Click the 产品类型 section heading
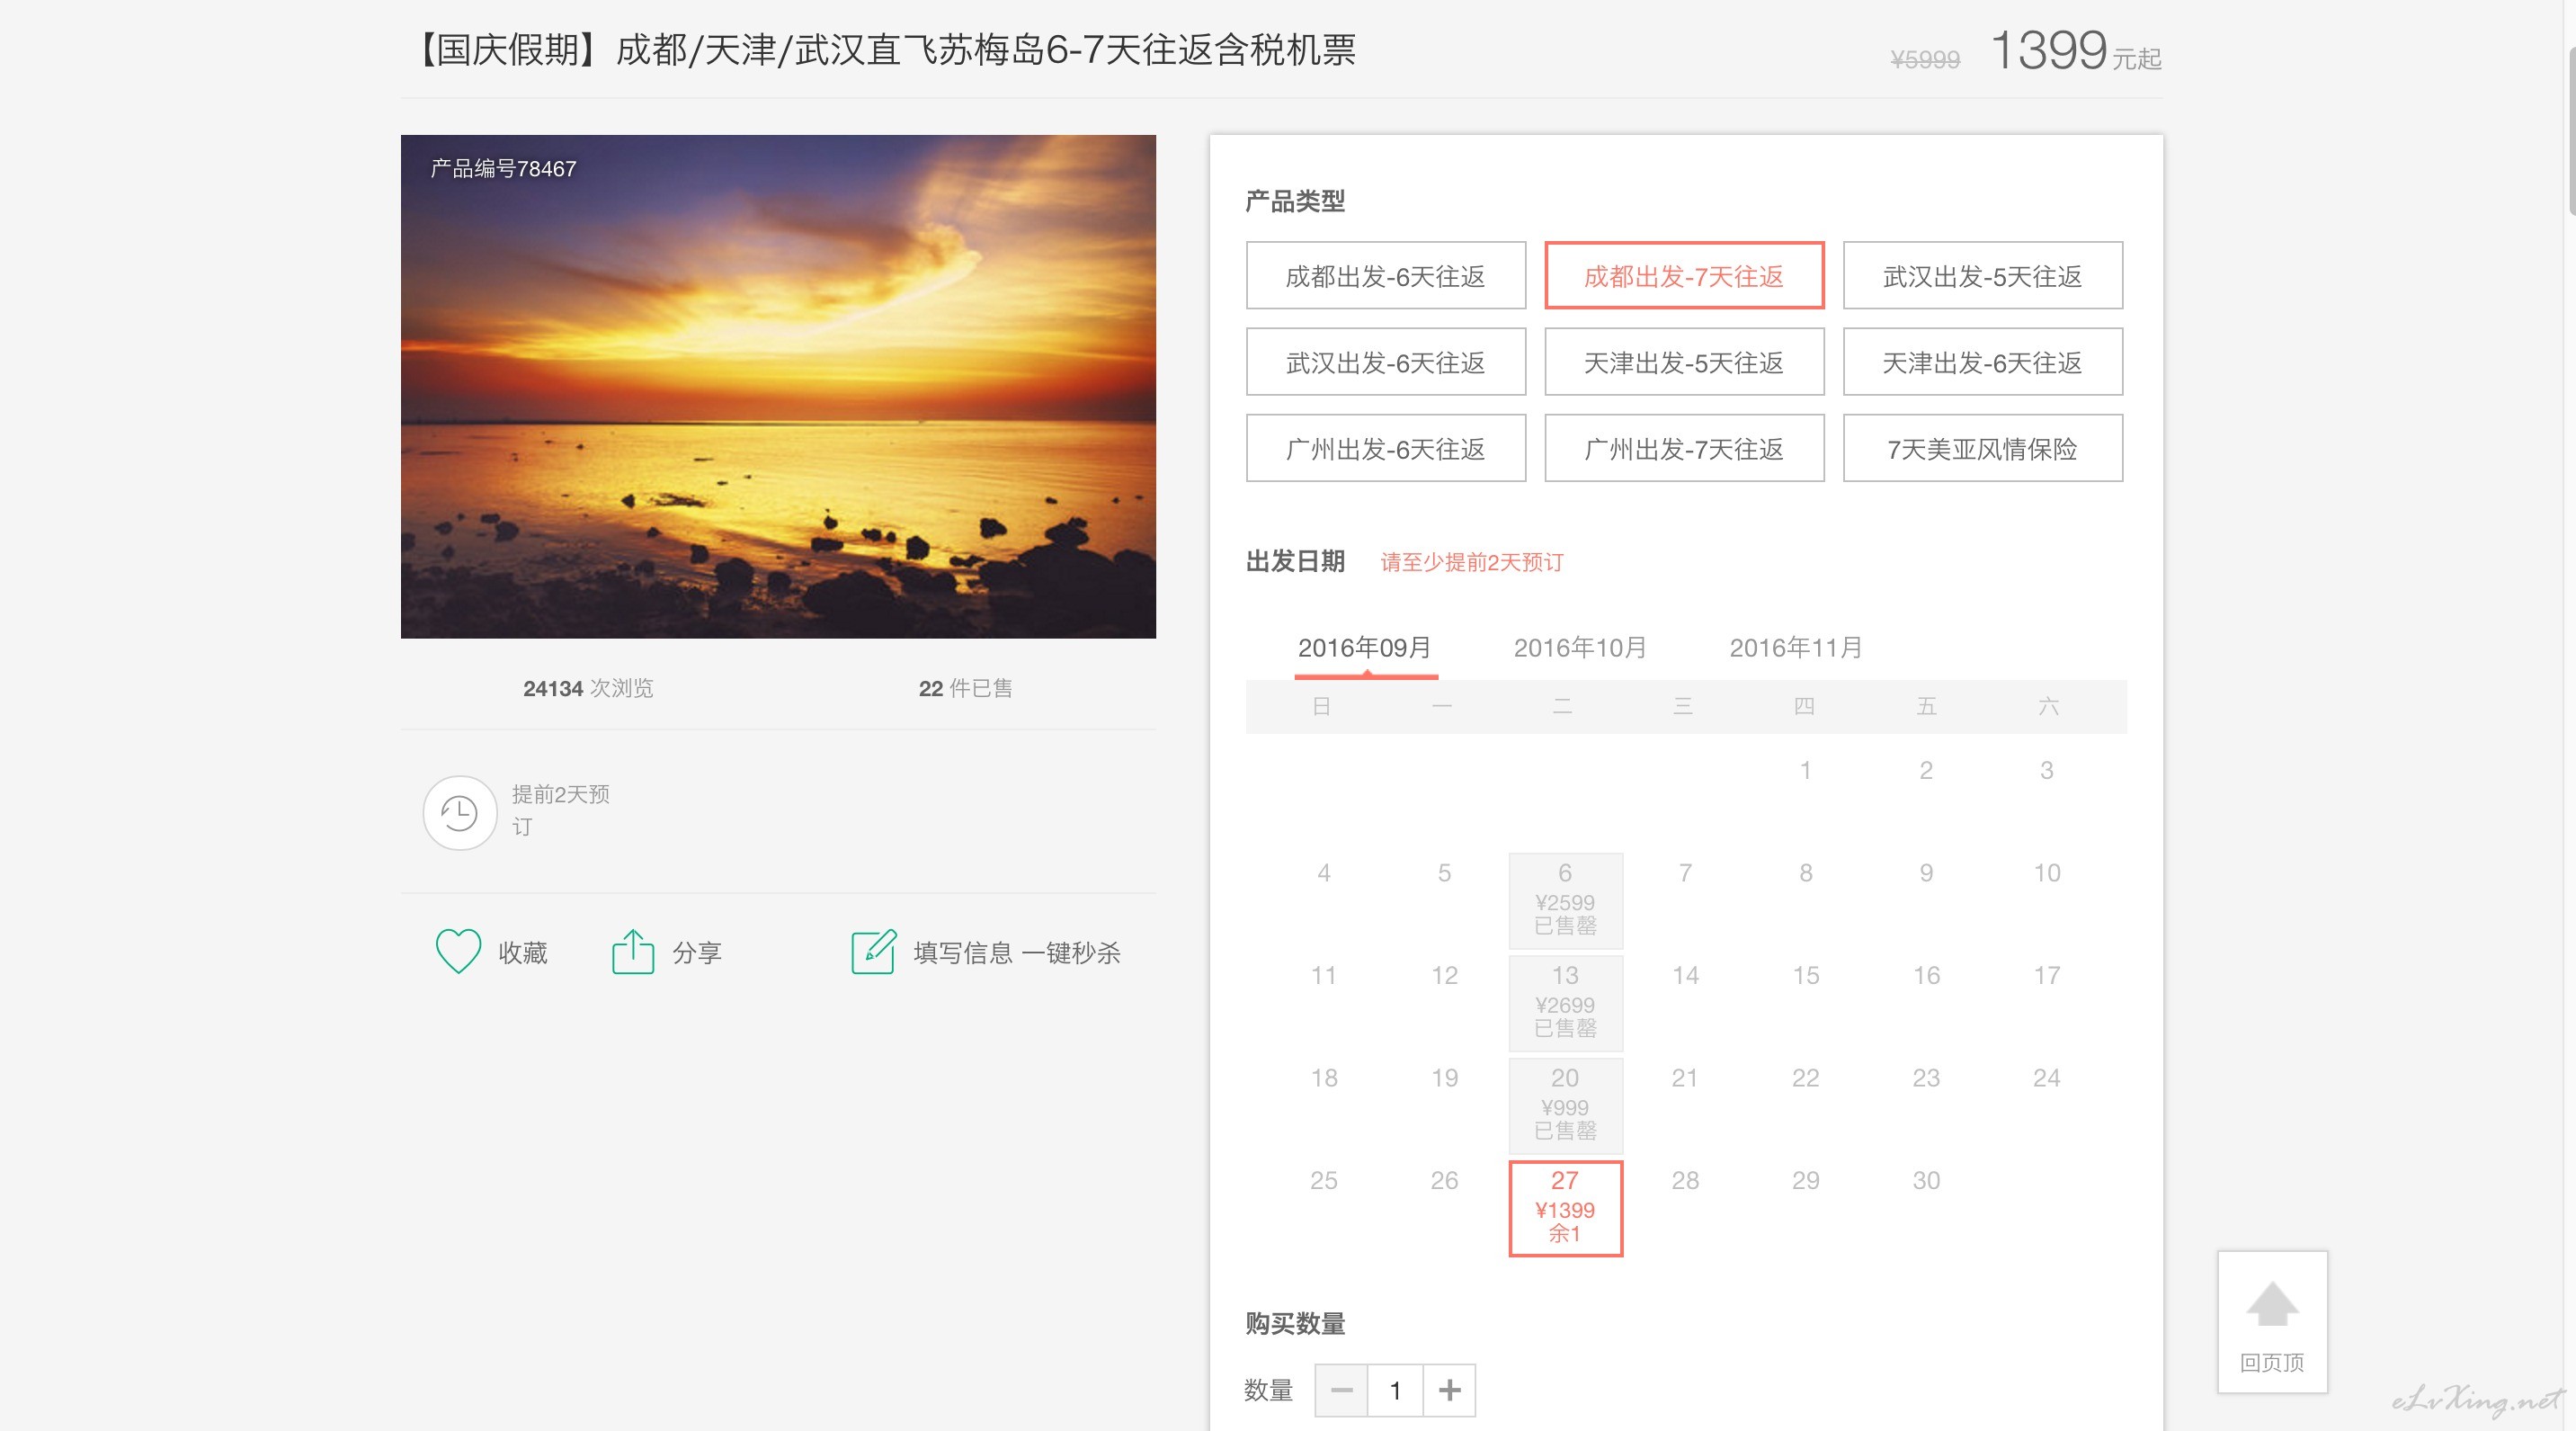2576x1431 pixels. (1295, 201)
